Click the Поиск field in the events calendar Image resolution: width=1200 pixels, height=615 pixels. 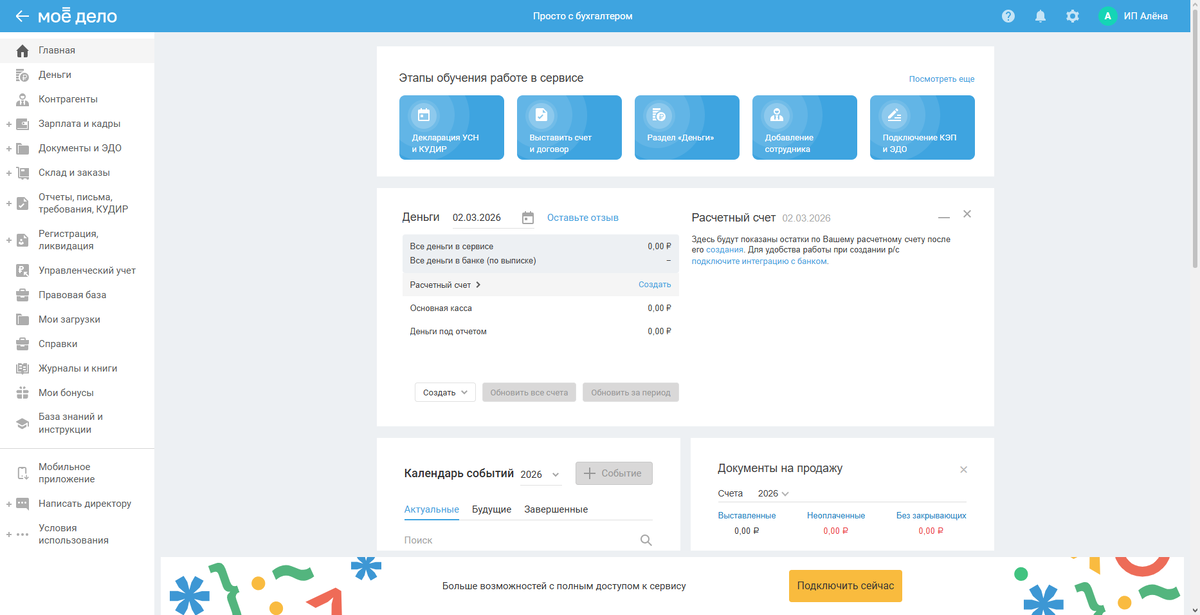click(x=517, y=540)
